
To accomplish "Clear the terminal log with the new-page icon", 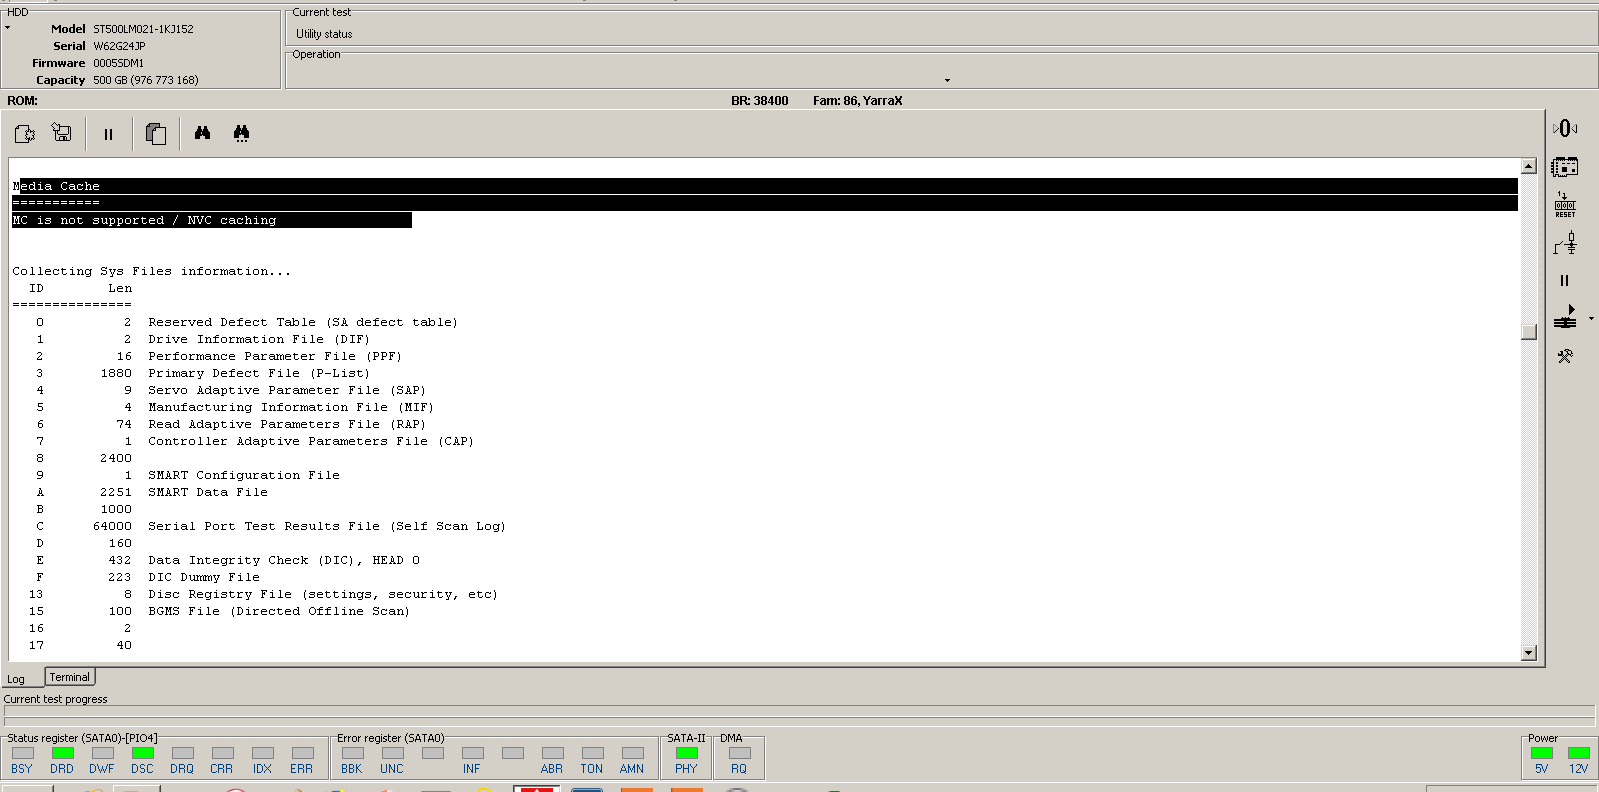I will pos(25,133).
